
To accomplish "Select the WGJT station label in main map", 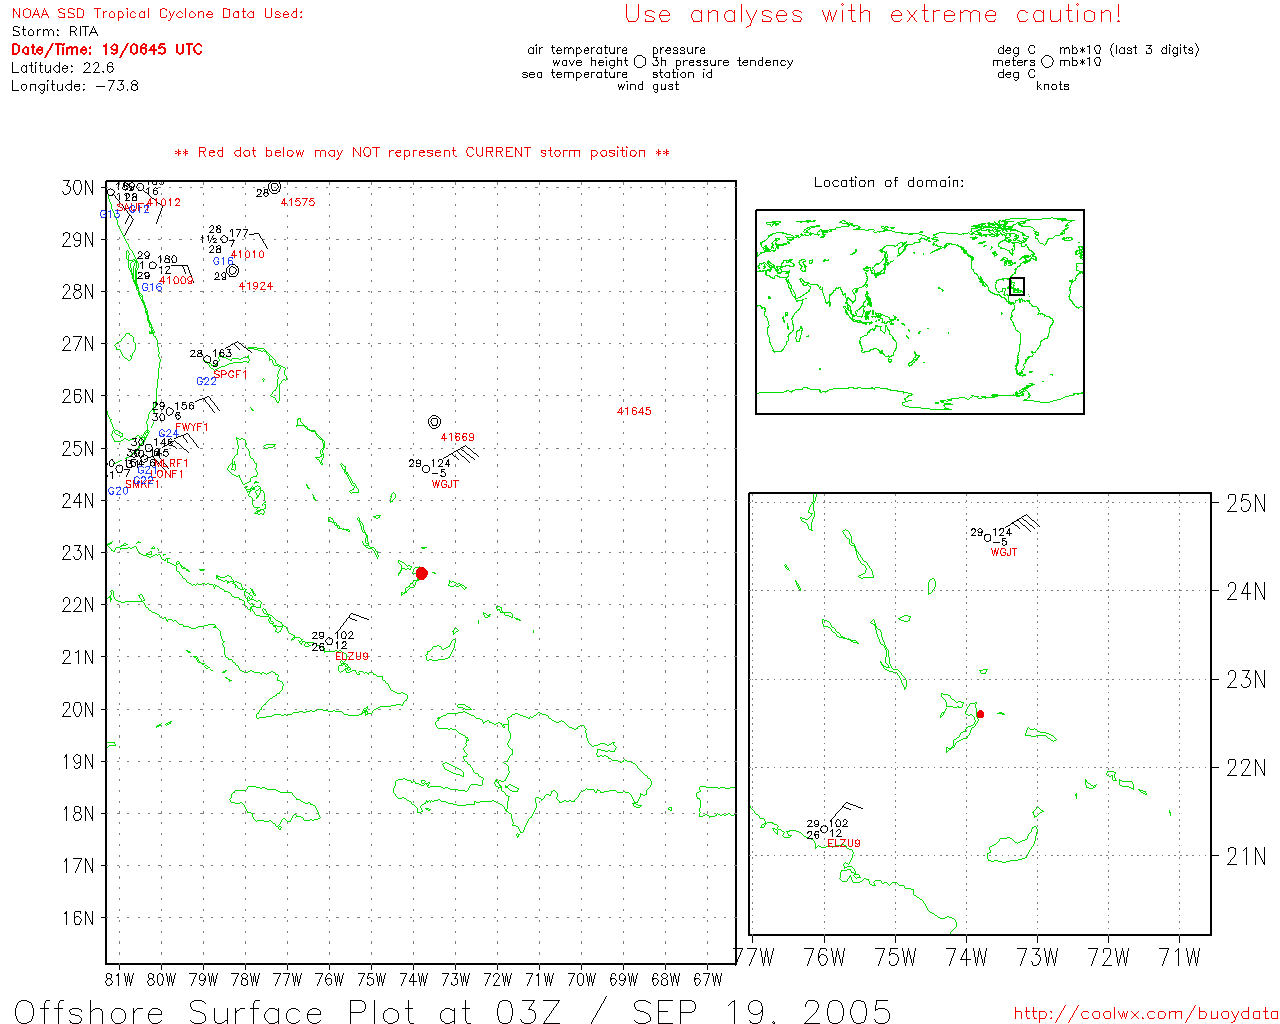I will pyautogui.click(x=445, y=484).
